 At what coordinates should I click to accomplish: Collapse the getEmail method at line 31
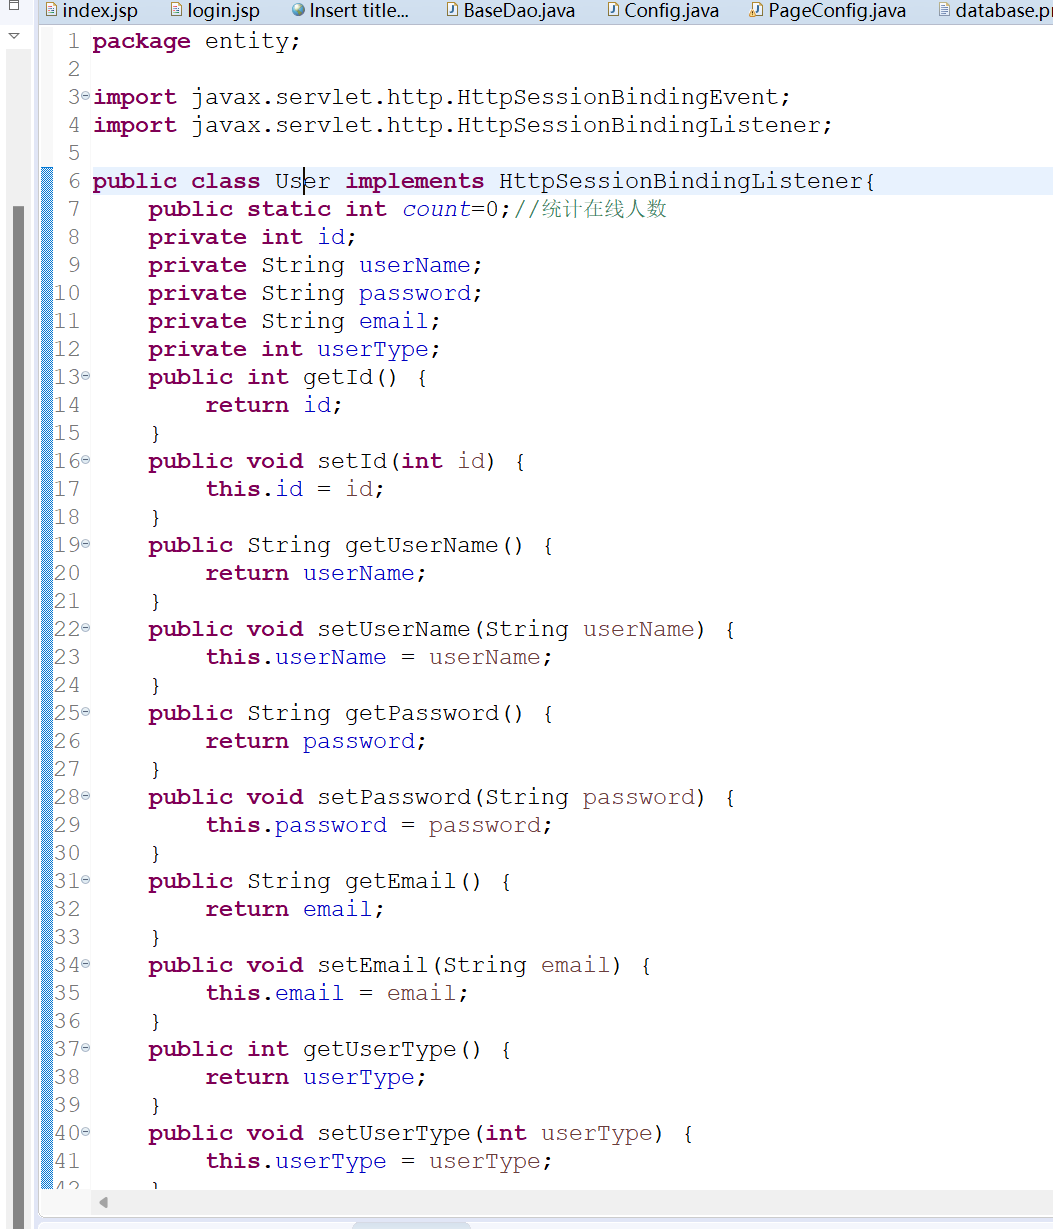click(x=85, y=880)
